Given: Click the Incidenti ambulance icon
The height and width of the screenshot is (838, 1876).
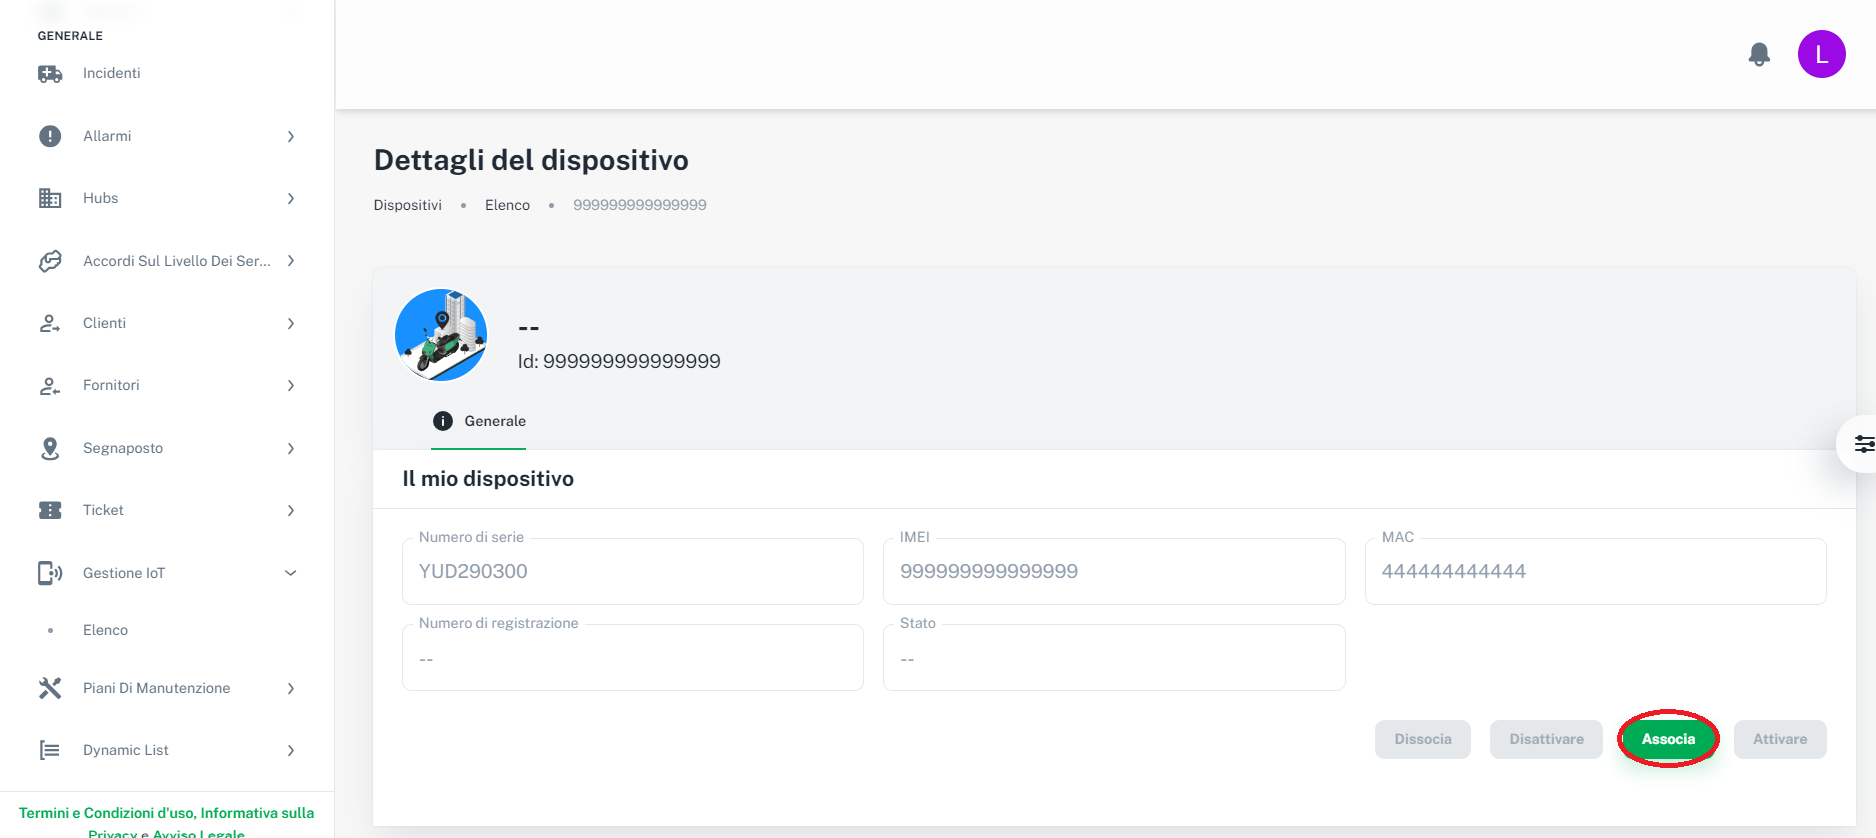Looking at the screenshot, I should click(x=50, y=74).
